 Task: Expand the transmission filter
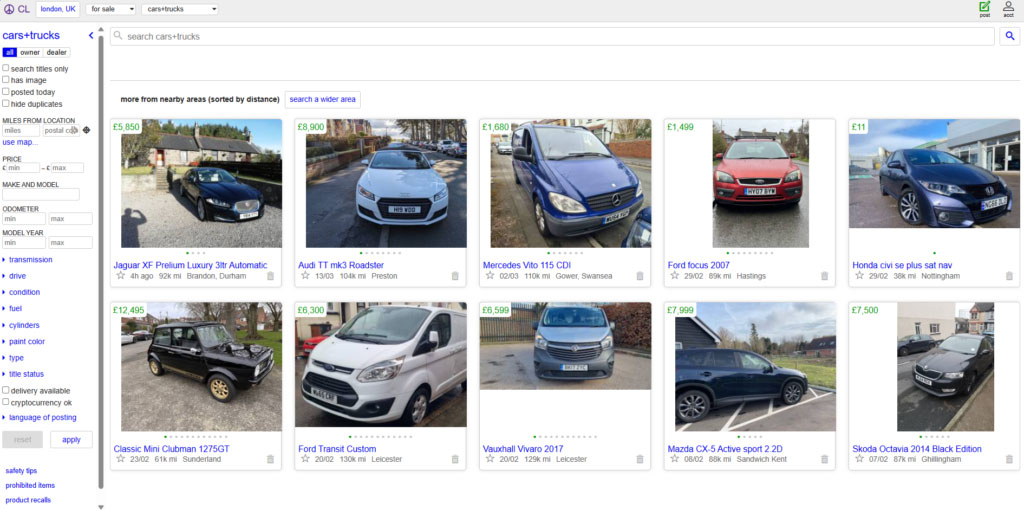point(27,259)
